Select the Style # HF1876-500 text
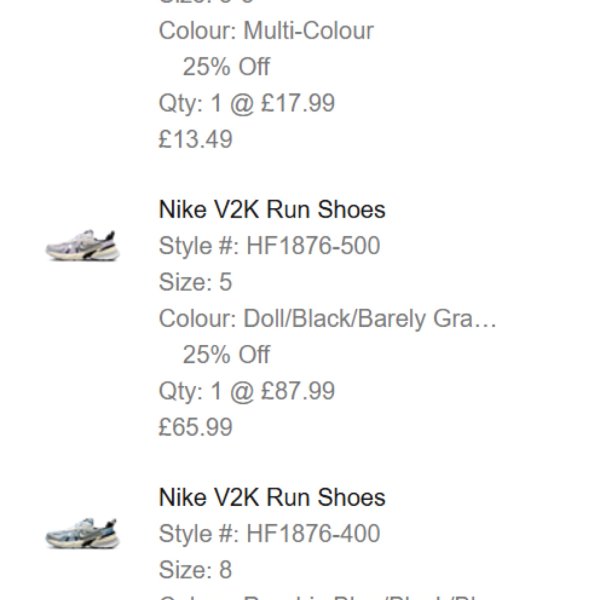 [269, 246]
